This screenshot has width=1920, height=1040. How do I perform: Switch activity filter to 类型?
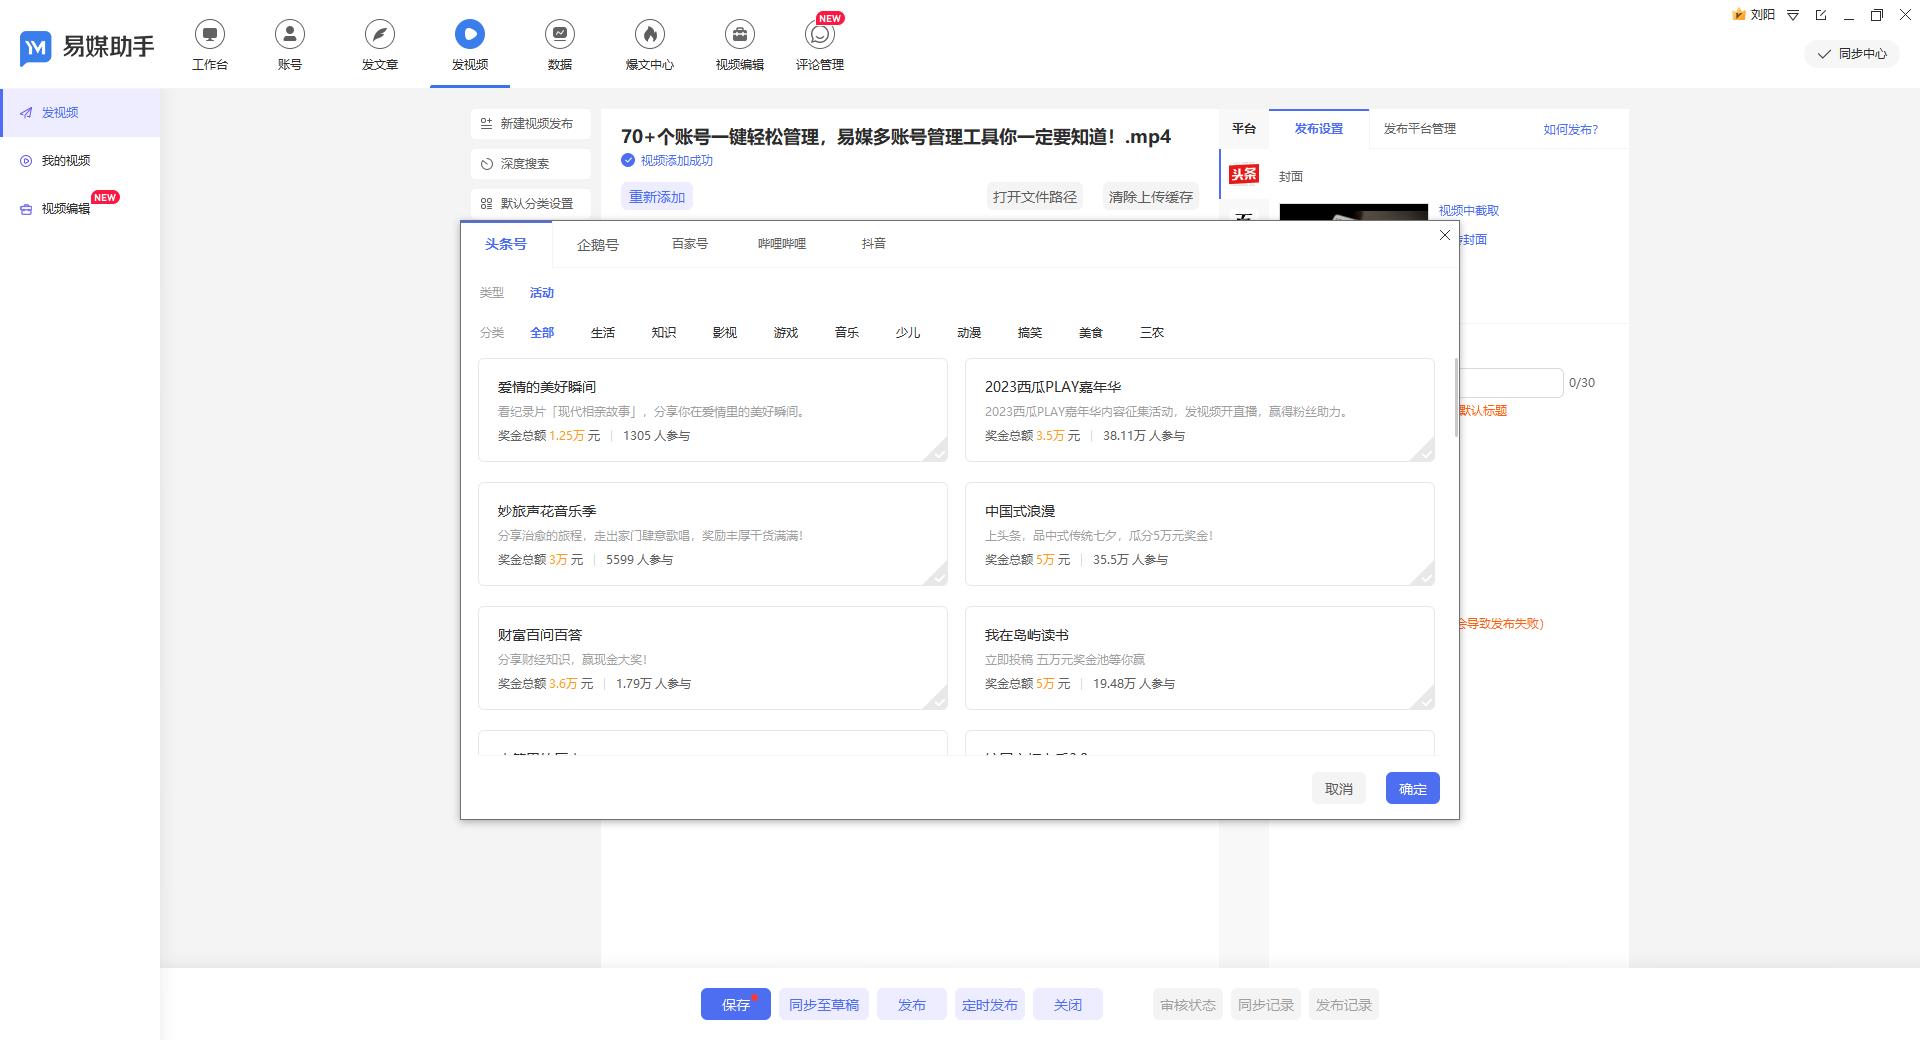(x=491, y=293)
